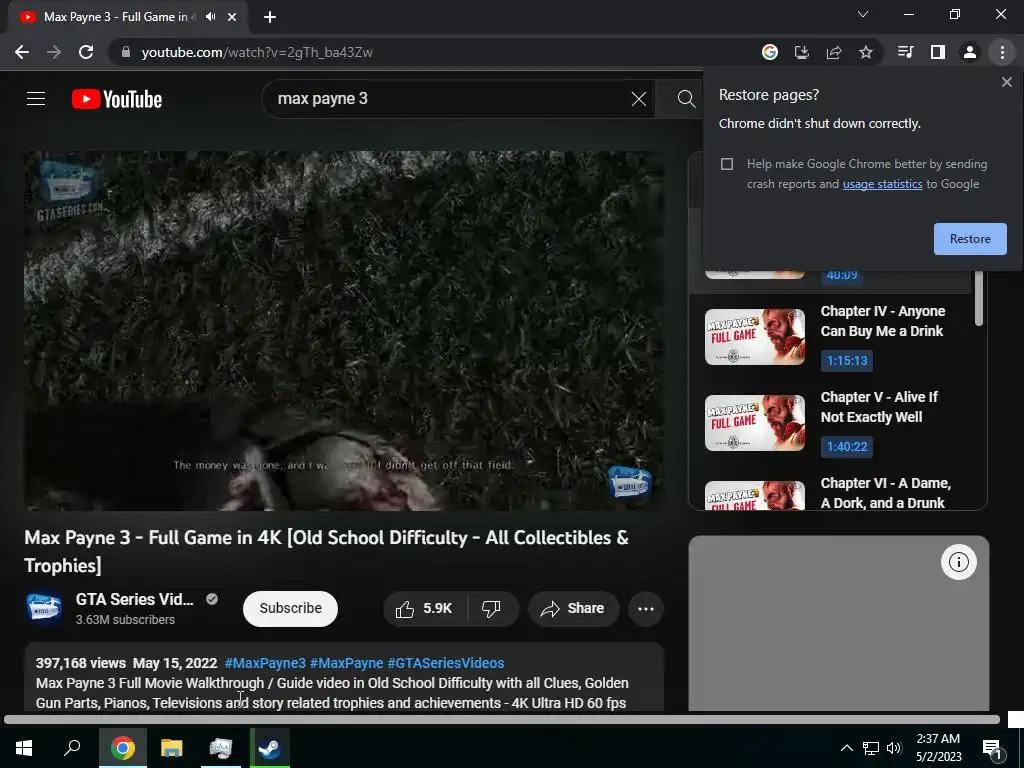Go back with the browser back arrow
The width and height of the screenshot is (1024, 768).
pos(22,52)
